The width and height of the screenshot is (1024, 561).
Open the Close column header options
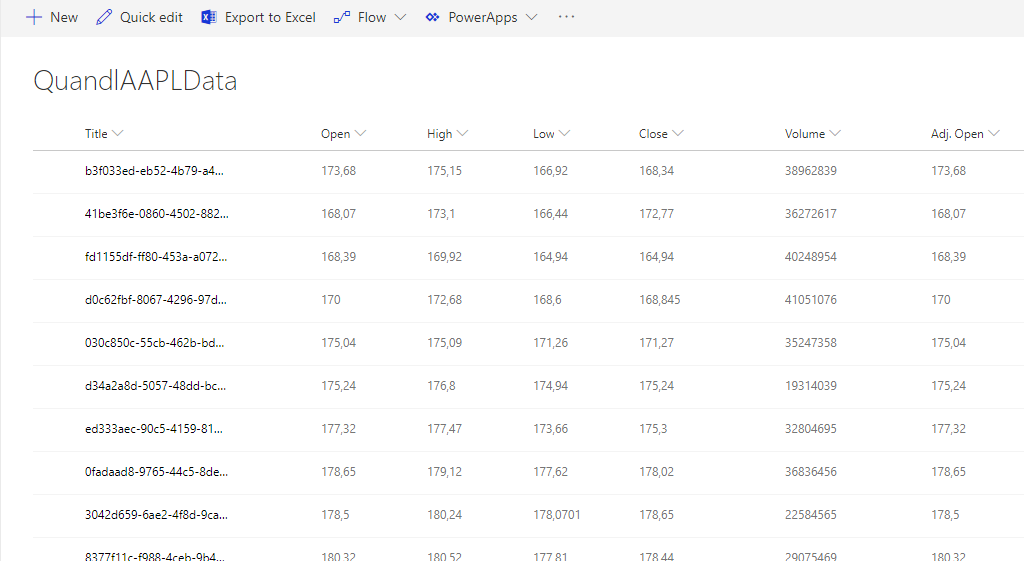tap(661, 134)
